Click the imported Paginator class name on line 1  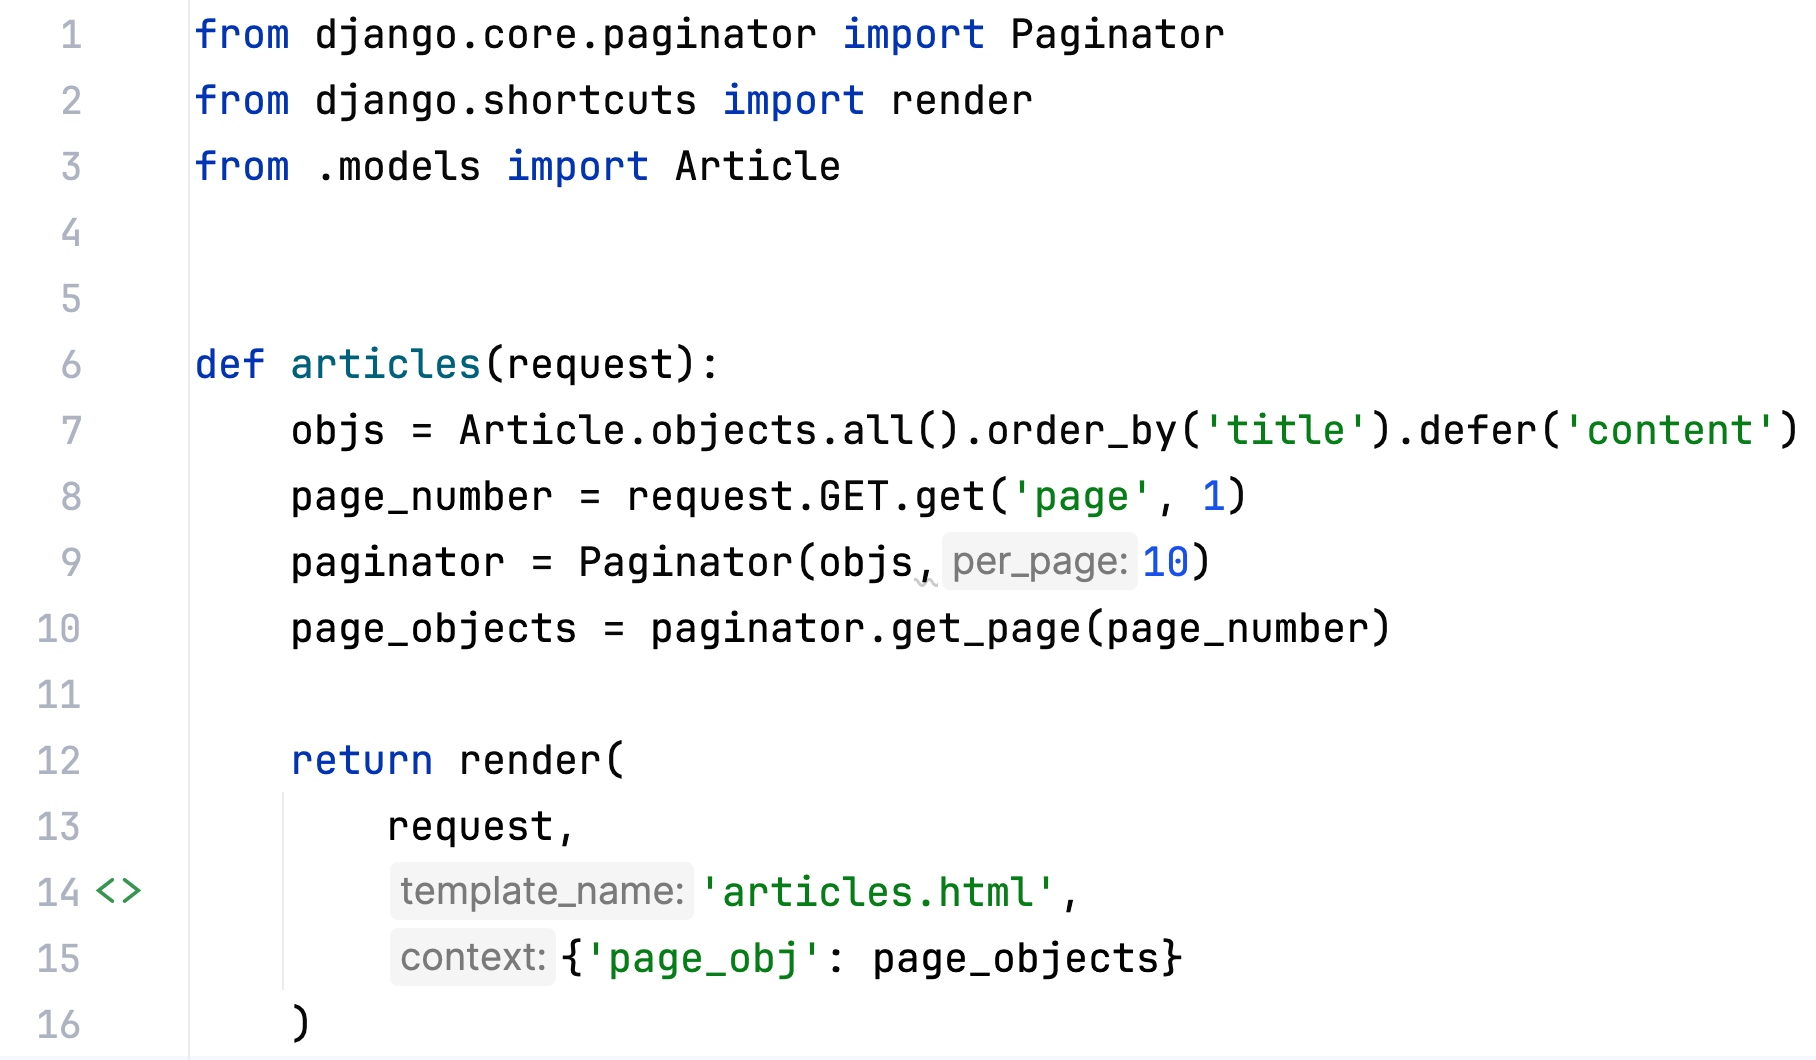(x=1117, y=35)
